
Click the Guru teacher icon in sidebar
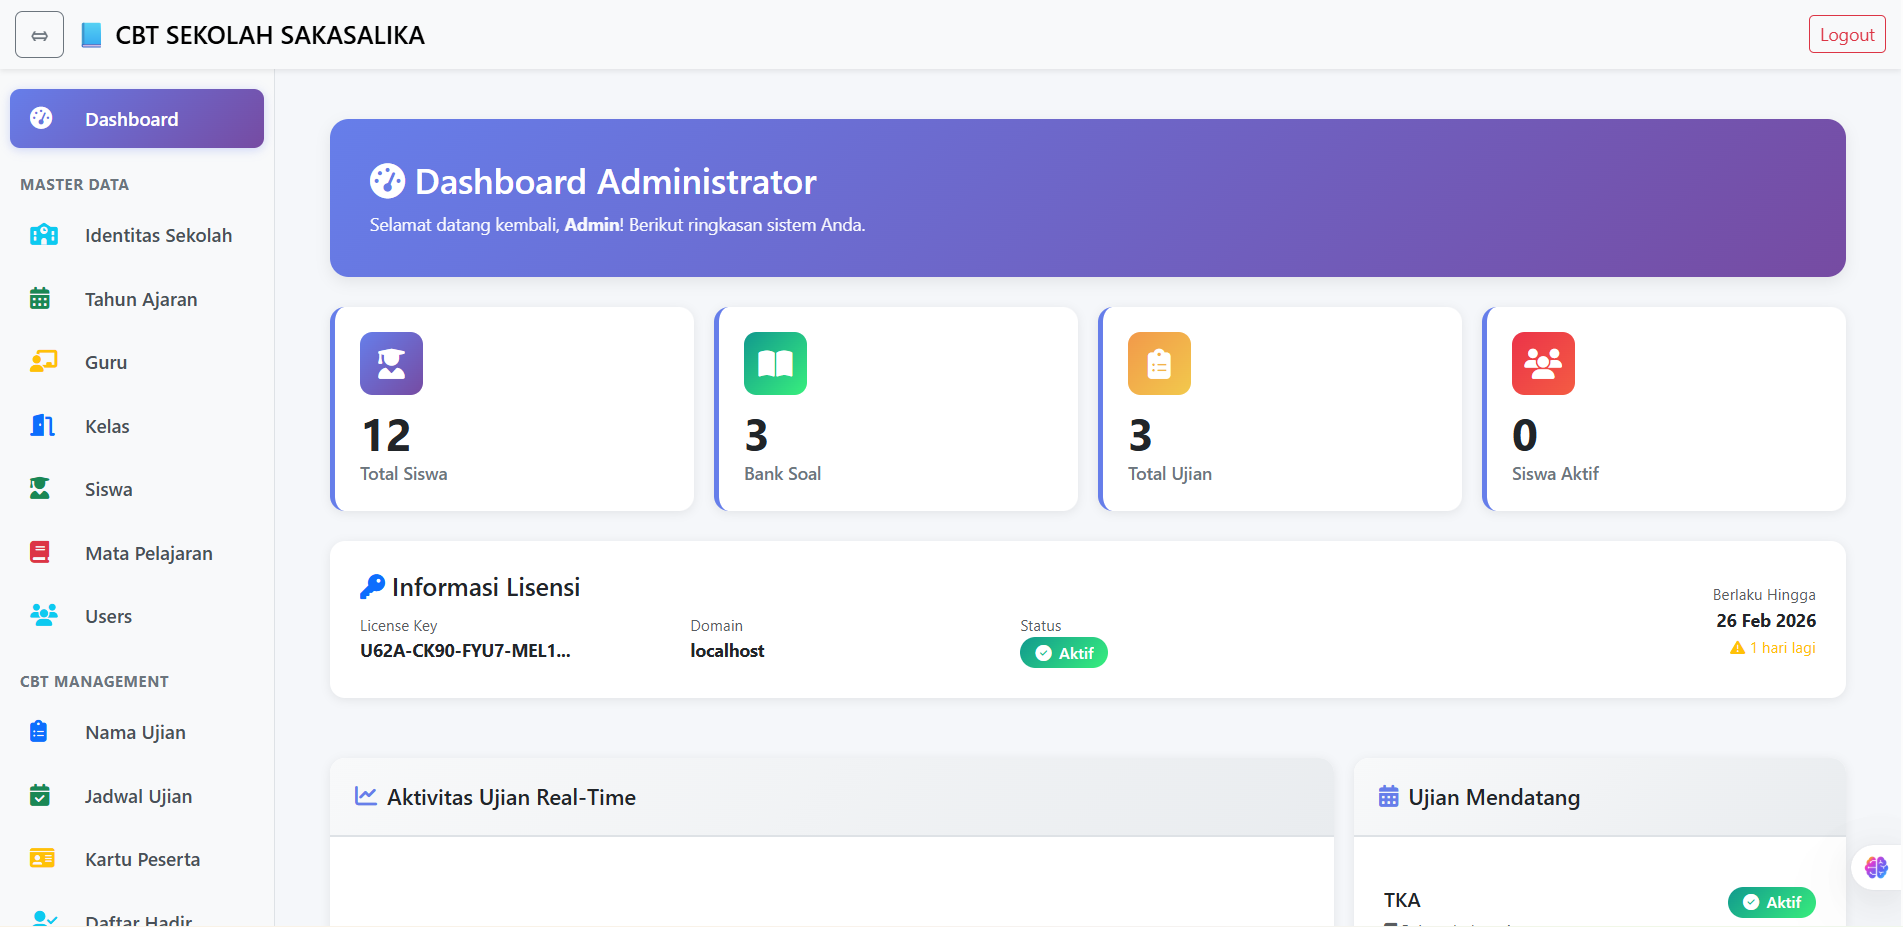coord(42,362)
